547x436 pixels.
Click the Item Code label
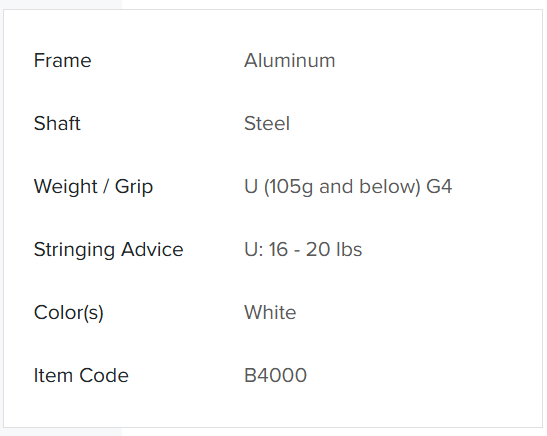tap(81, 375)
